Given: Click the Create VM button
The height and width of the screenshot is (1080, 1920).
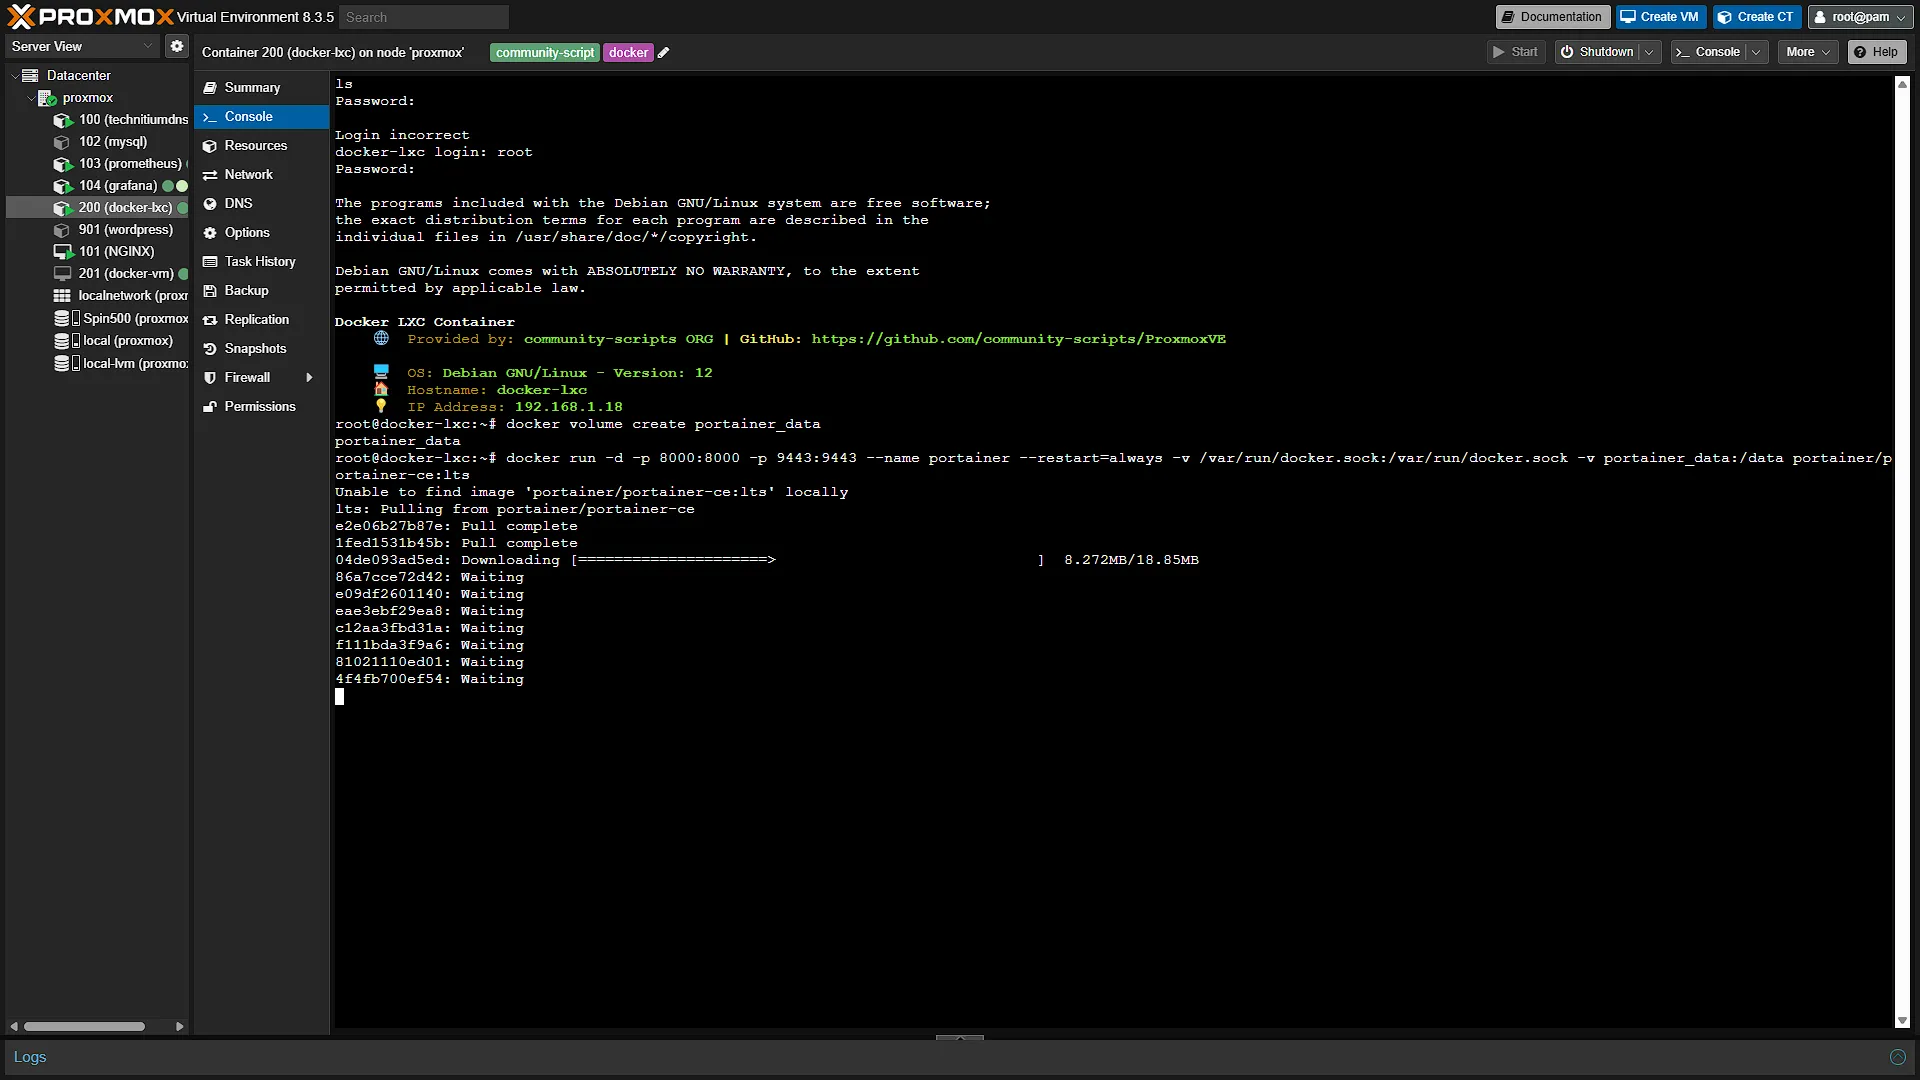Looking at the screenshot, I should pos(1661,17).
